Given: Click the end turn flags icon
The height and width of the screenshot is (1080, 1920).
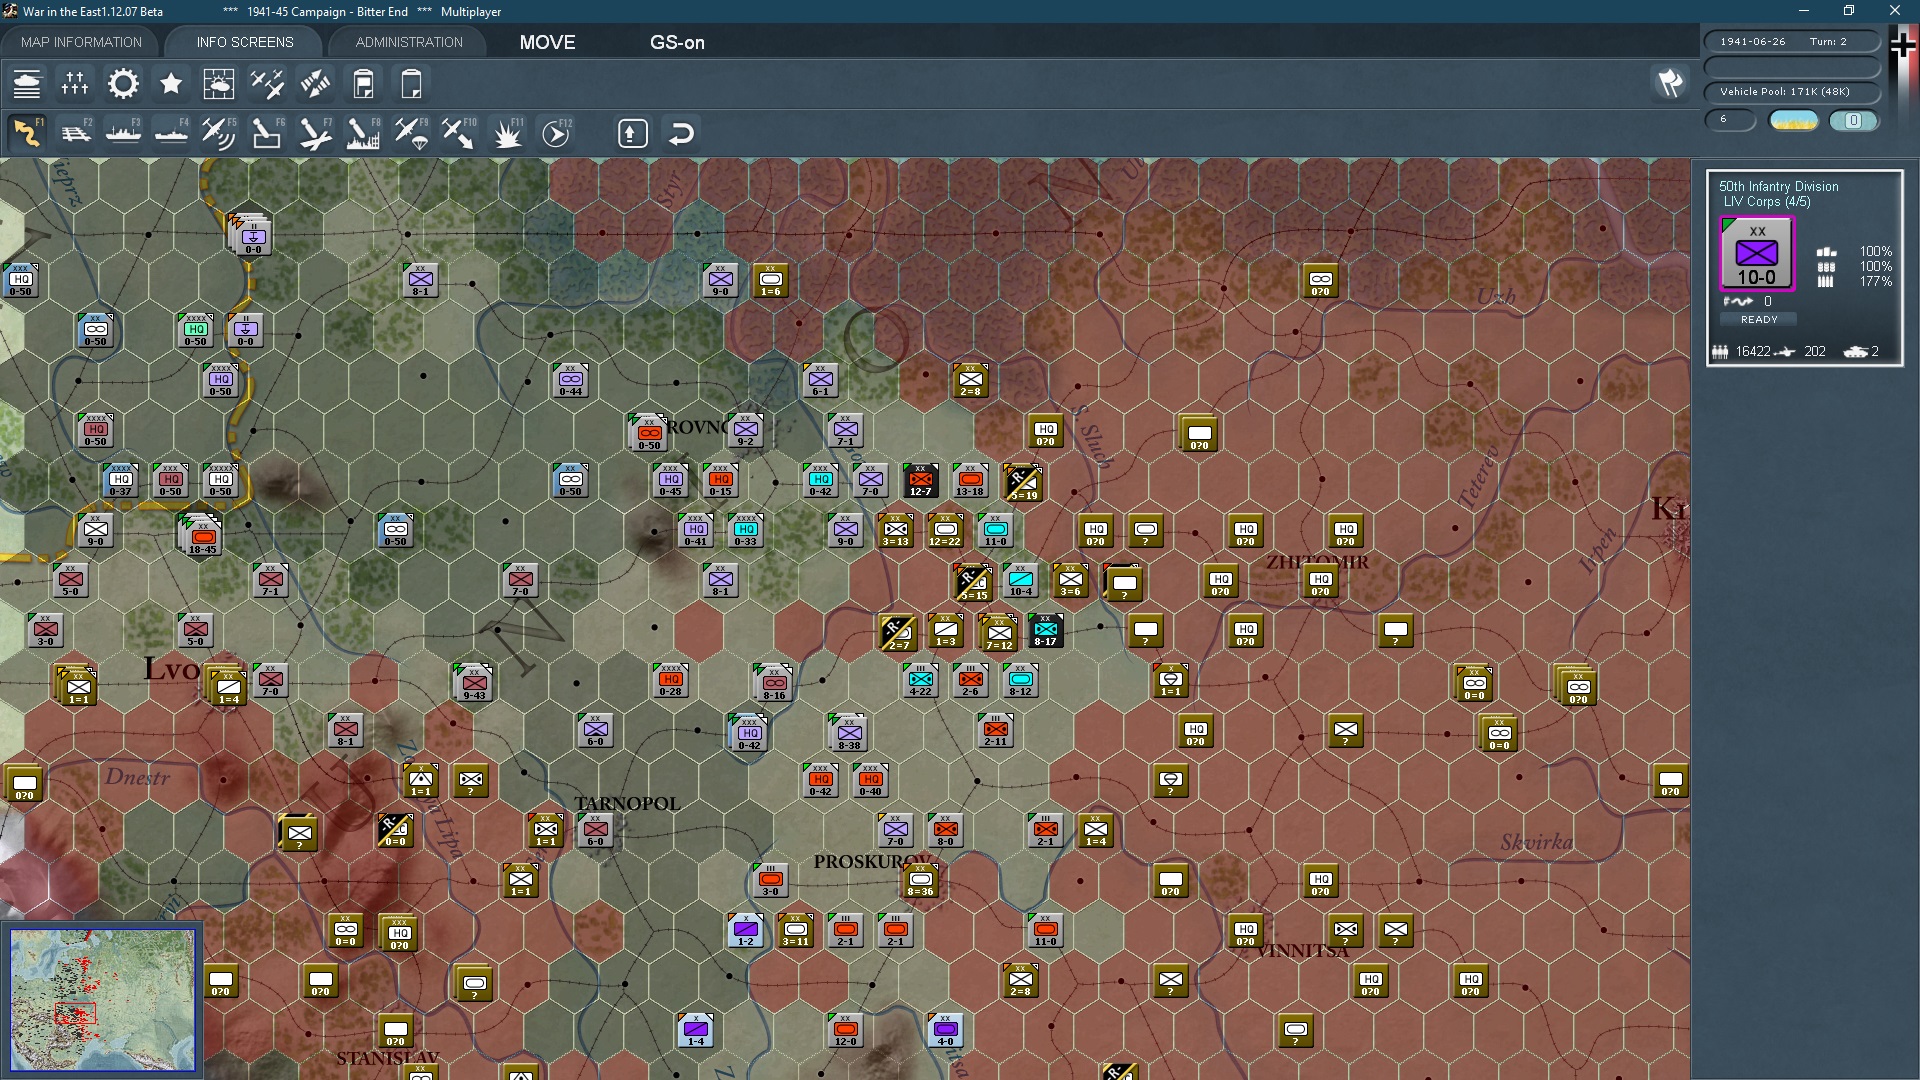Looking at the screenshot, I should [1670, 83].
